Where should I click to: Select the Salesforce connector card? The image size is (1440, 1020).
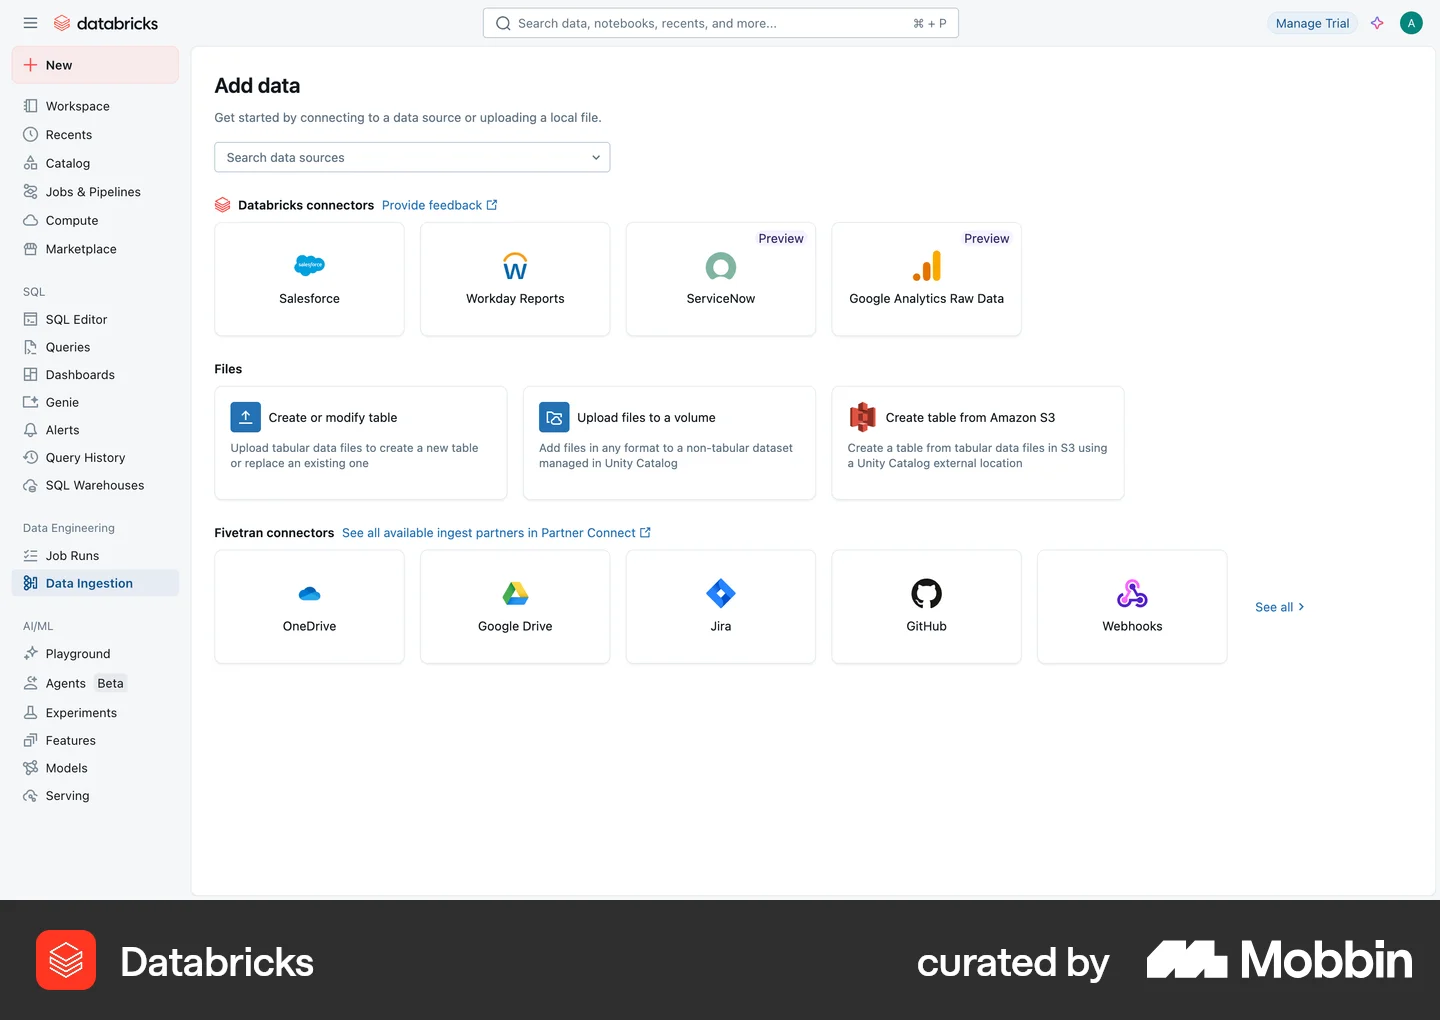[x=309, y=279]
